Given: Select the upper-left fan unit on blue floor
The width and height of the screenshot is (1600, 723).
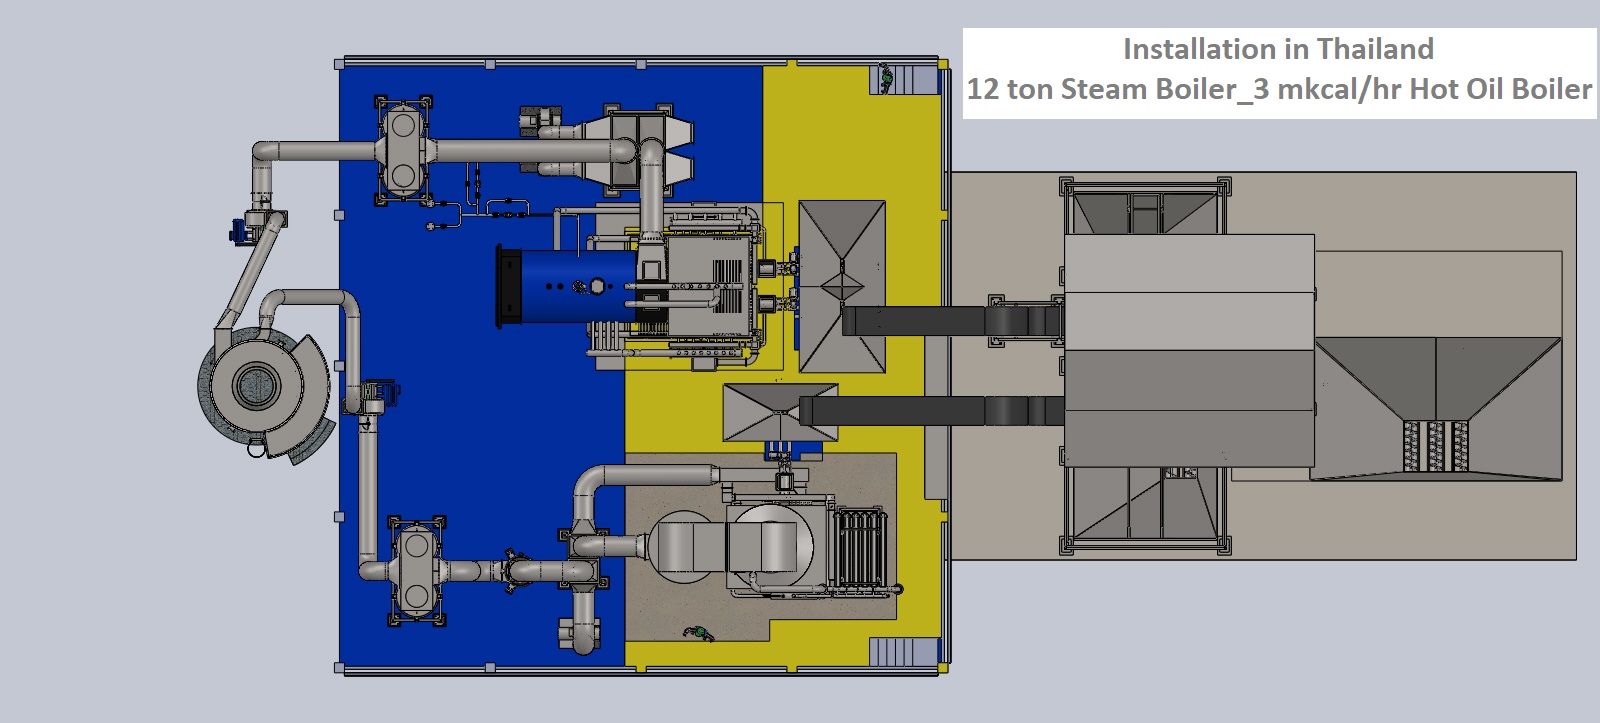Looking at the screenshot, I should 404,150.
